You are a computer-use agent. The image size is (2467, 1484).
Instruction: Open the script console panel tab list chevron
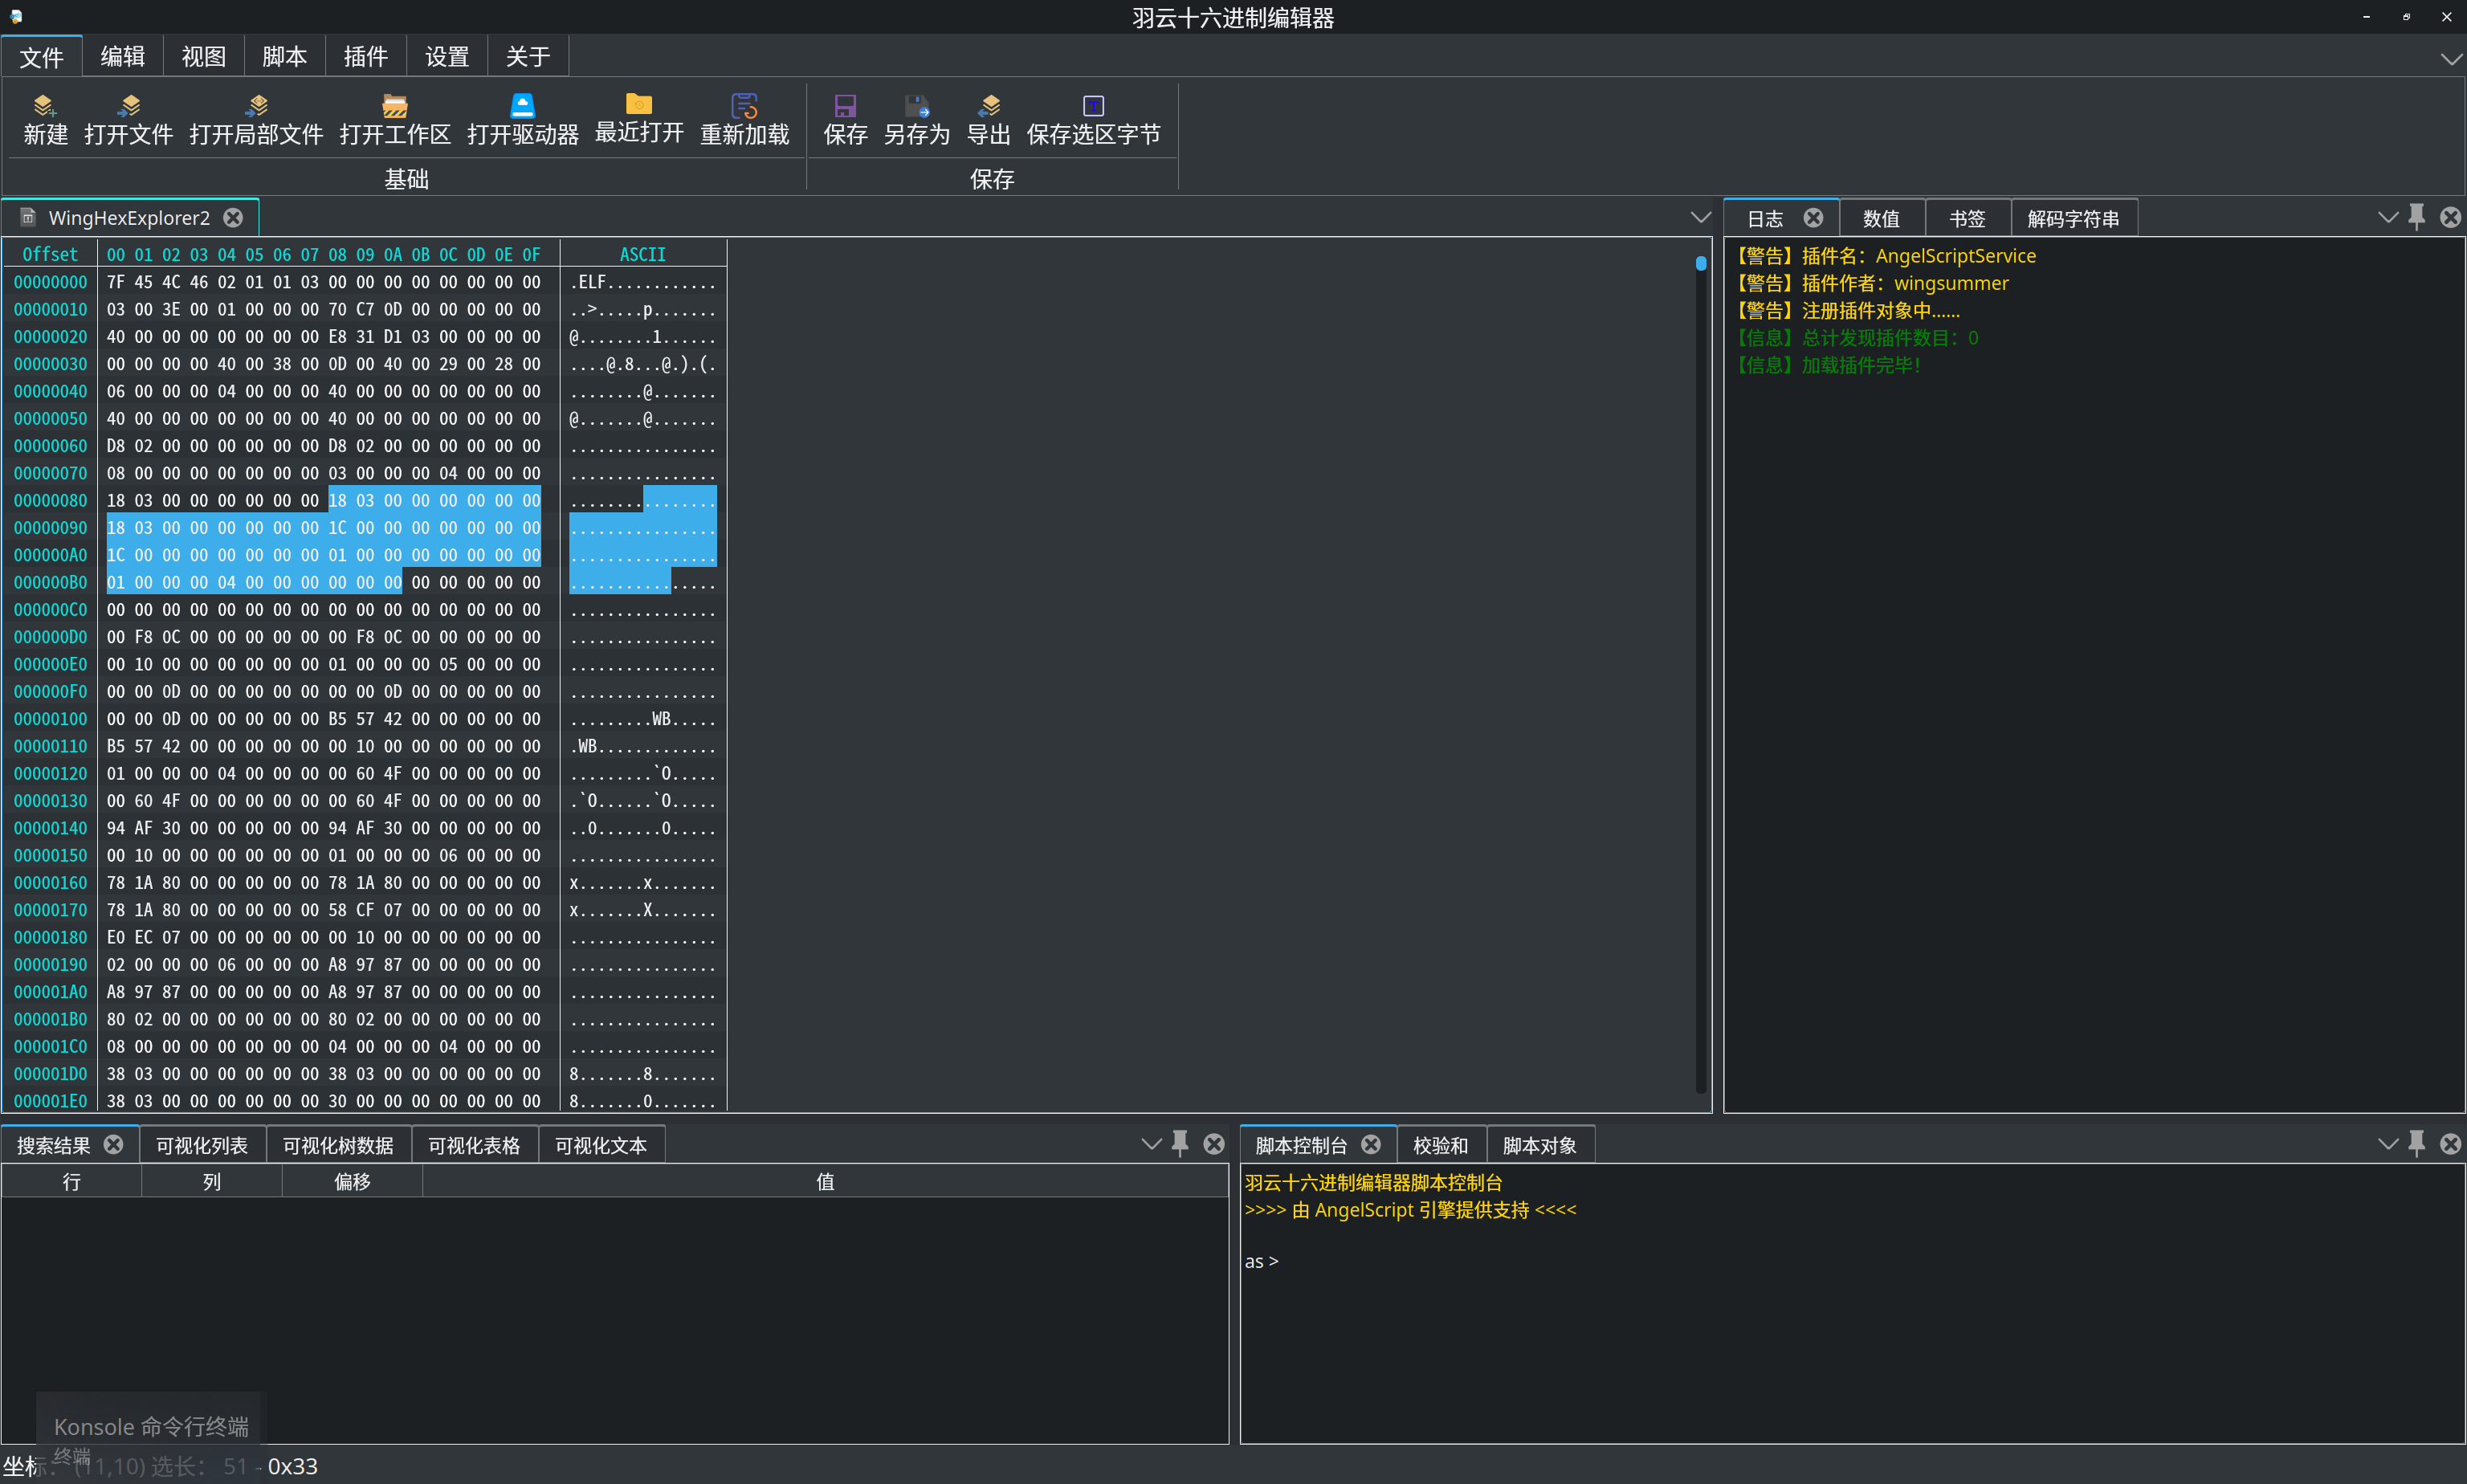2388,1143
